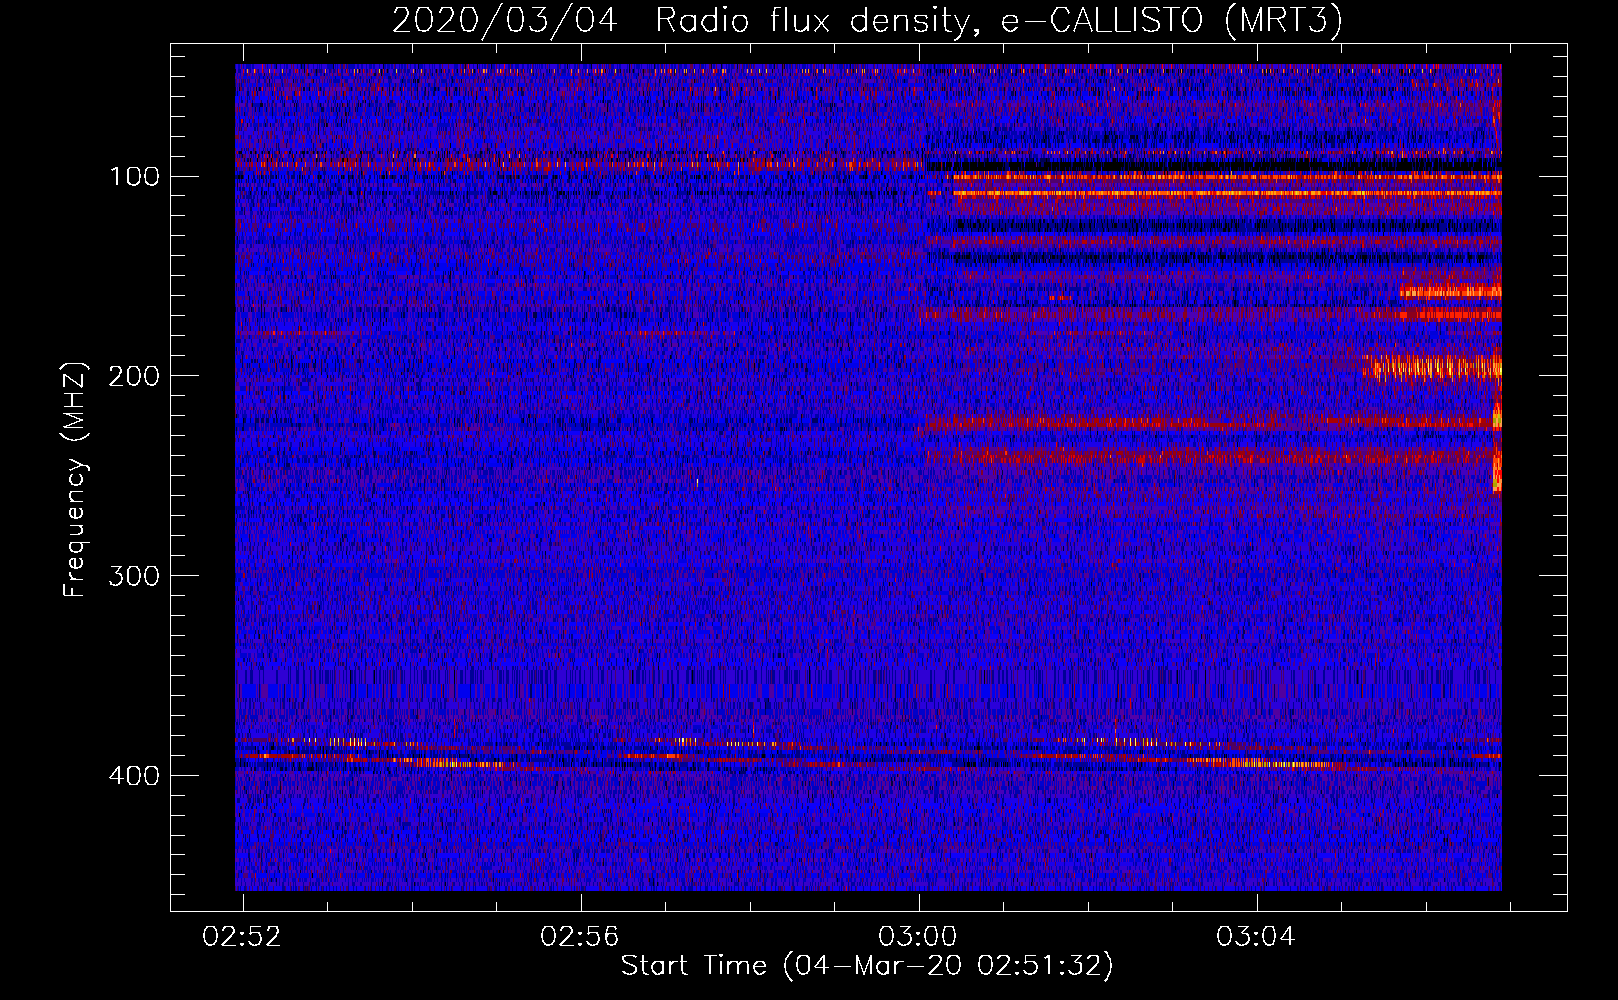
Task: Click the 'Frequency (MHZ)' axis label
Action: pyautogui.click(x=75, y=480)
